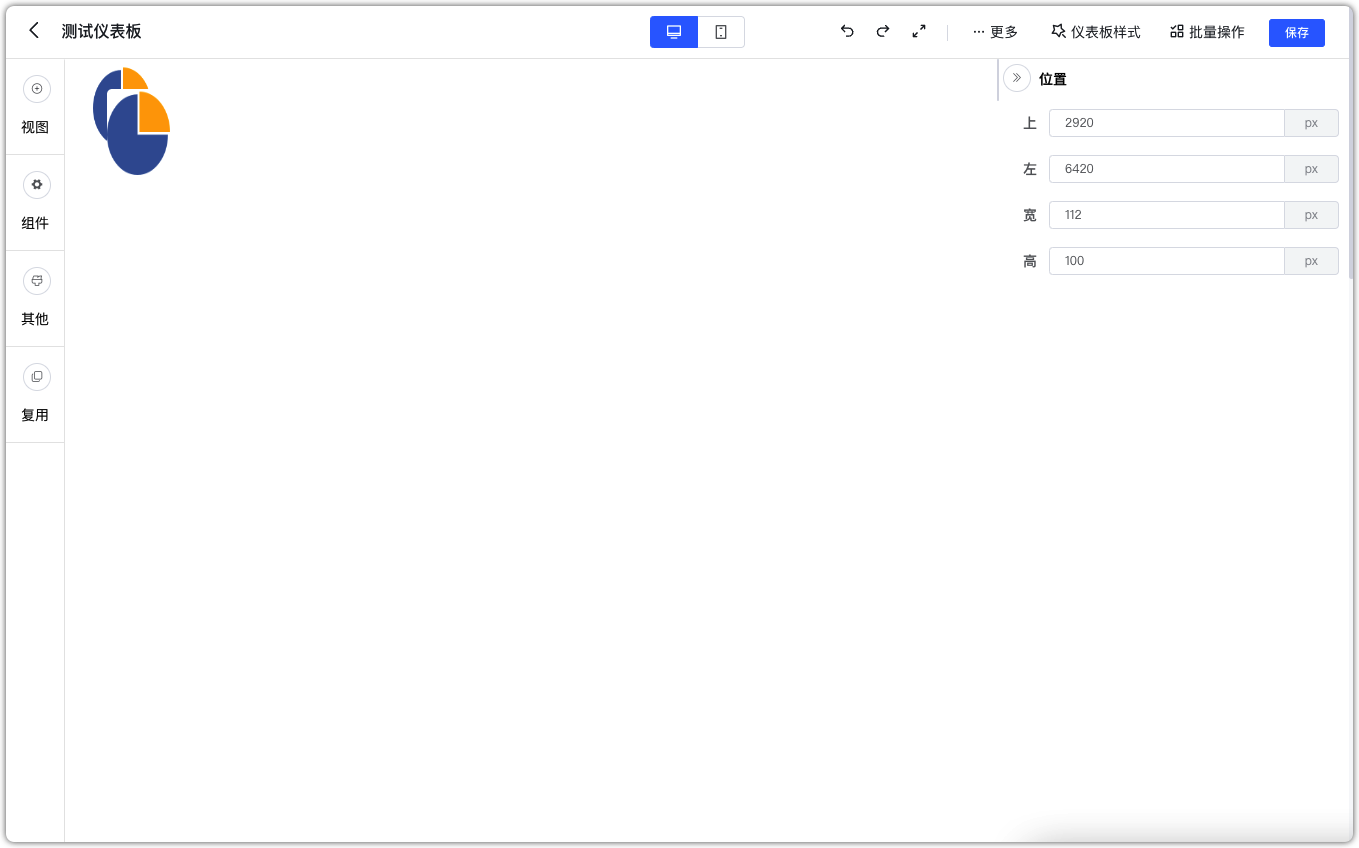This screenshot has width=1359, height=848.
Task: Switch to desktop layout view
Action: point(674,32)
